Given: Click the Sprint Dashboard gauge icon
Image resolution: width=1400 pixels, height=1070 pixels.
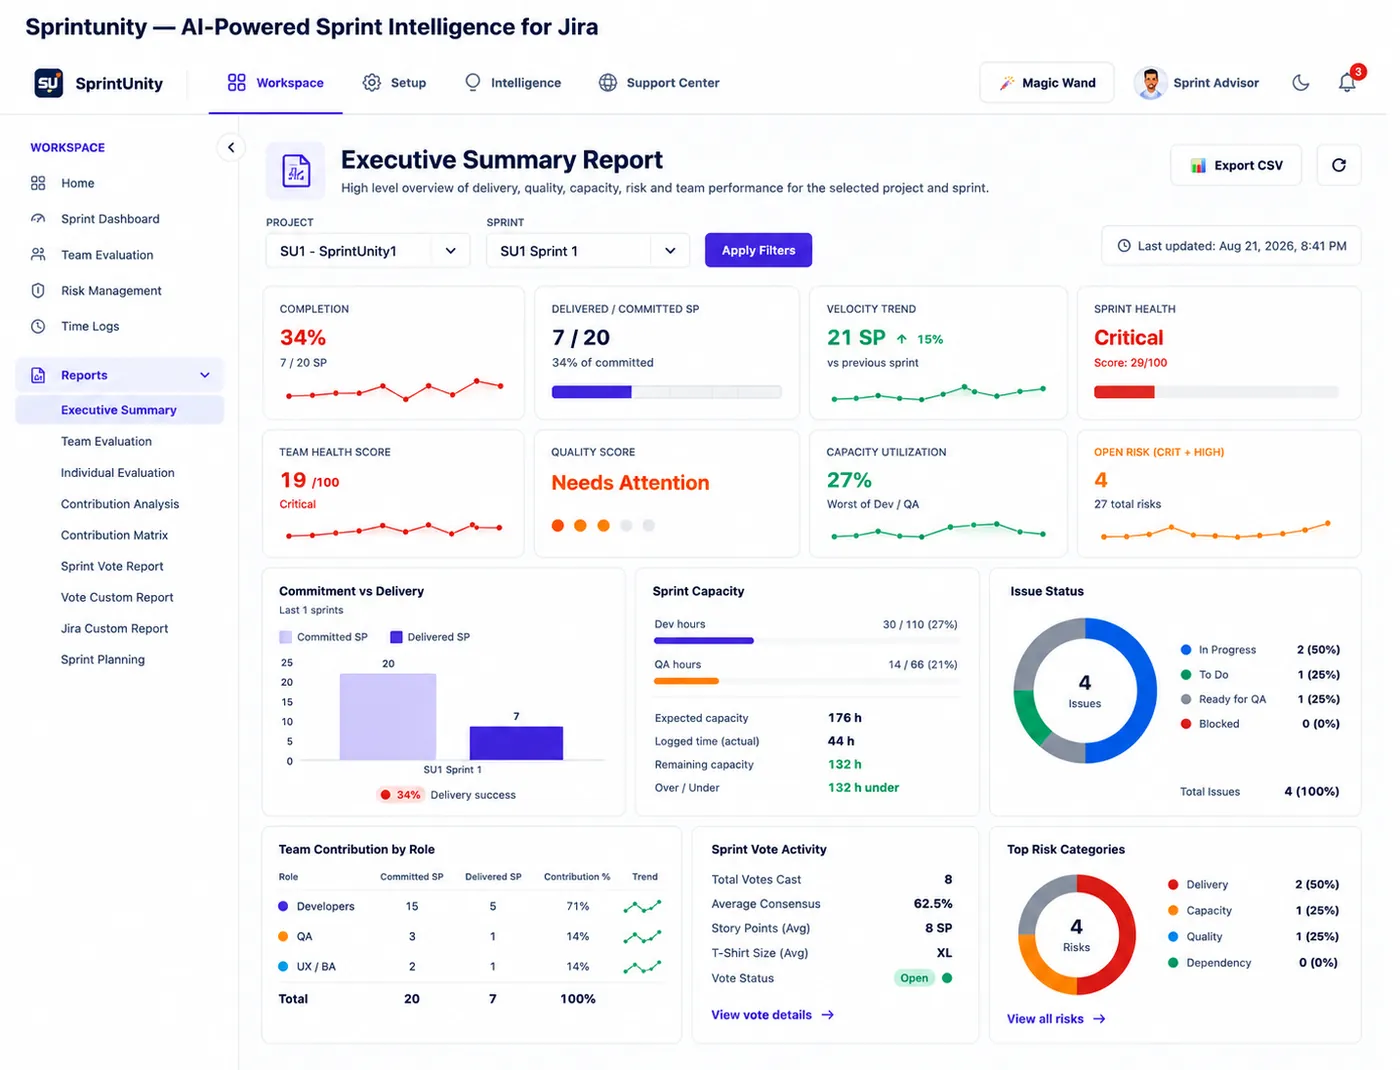Looking at the screenshot, I should [x=38, y=219].
